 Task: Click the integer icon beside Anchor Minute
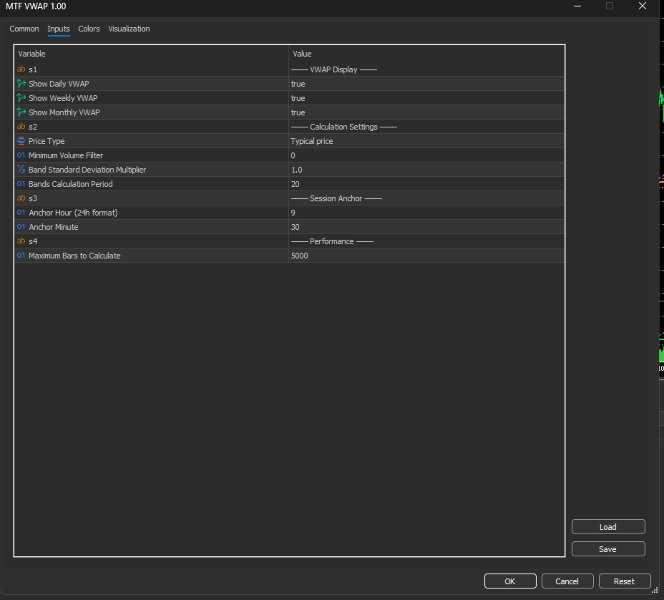click(21, 227)
